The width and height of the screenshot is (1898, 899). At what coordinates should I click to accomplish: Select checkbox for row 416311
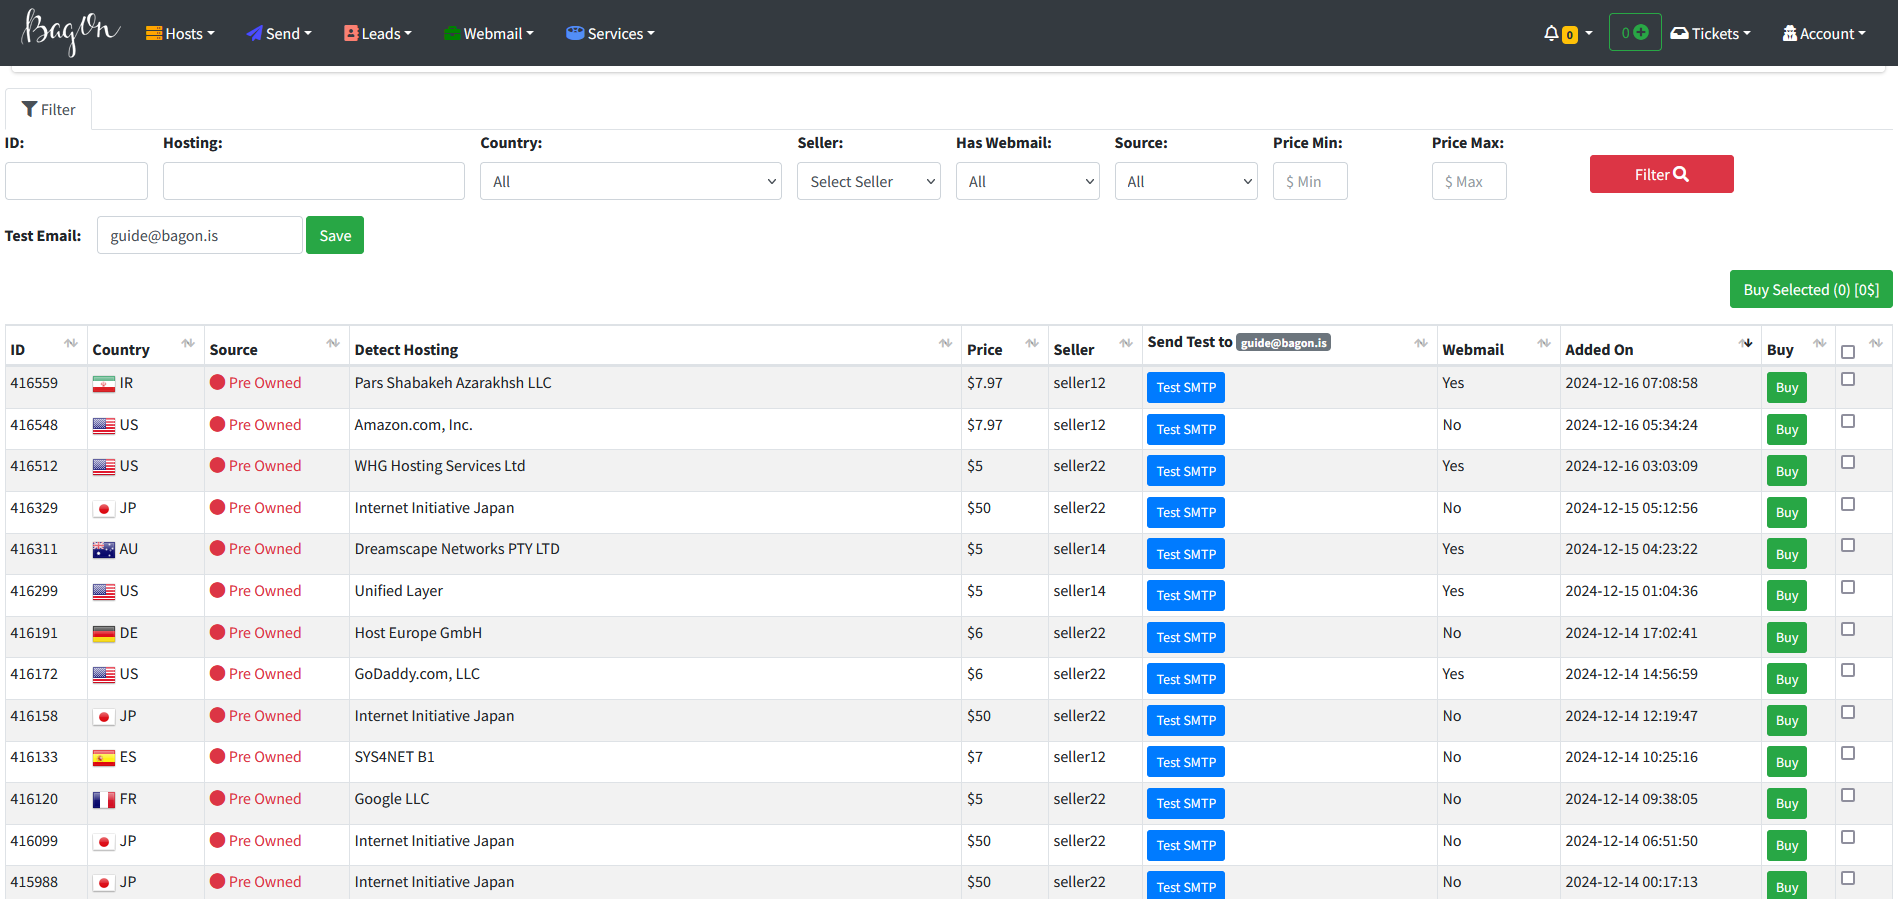point(1848,545)
